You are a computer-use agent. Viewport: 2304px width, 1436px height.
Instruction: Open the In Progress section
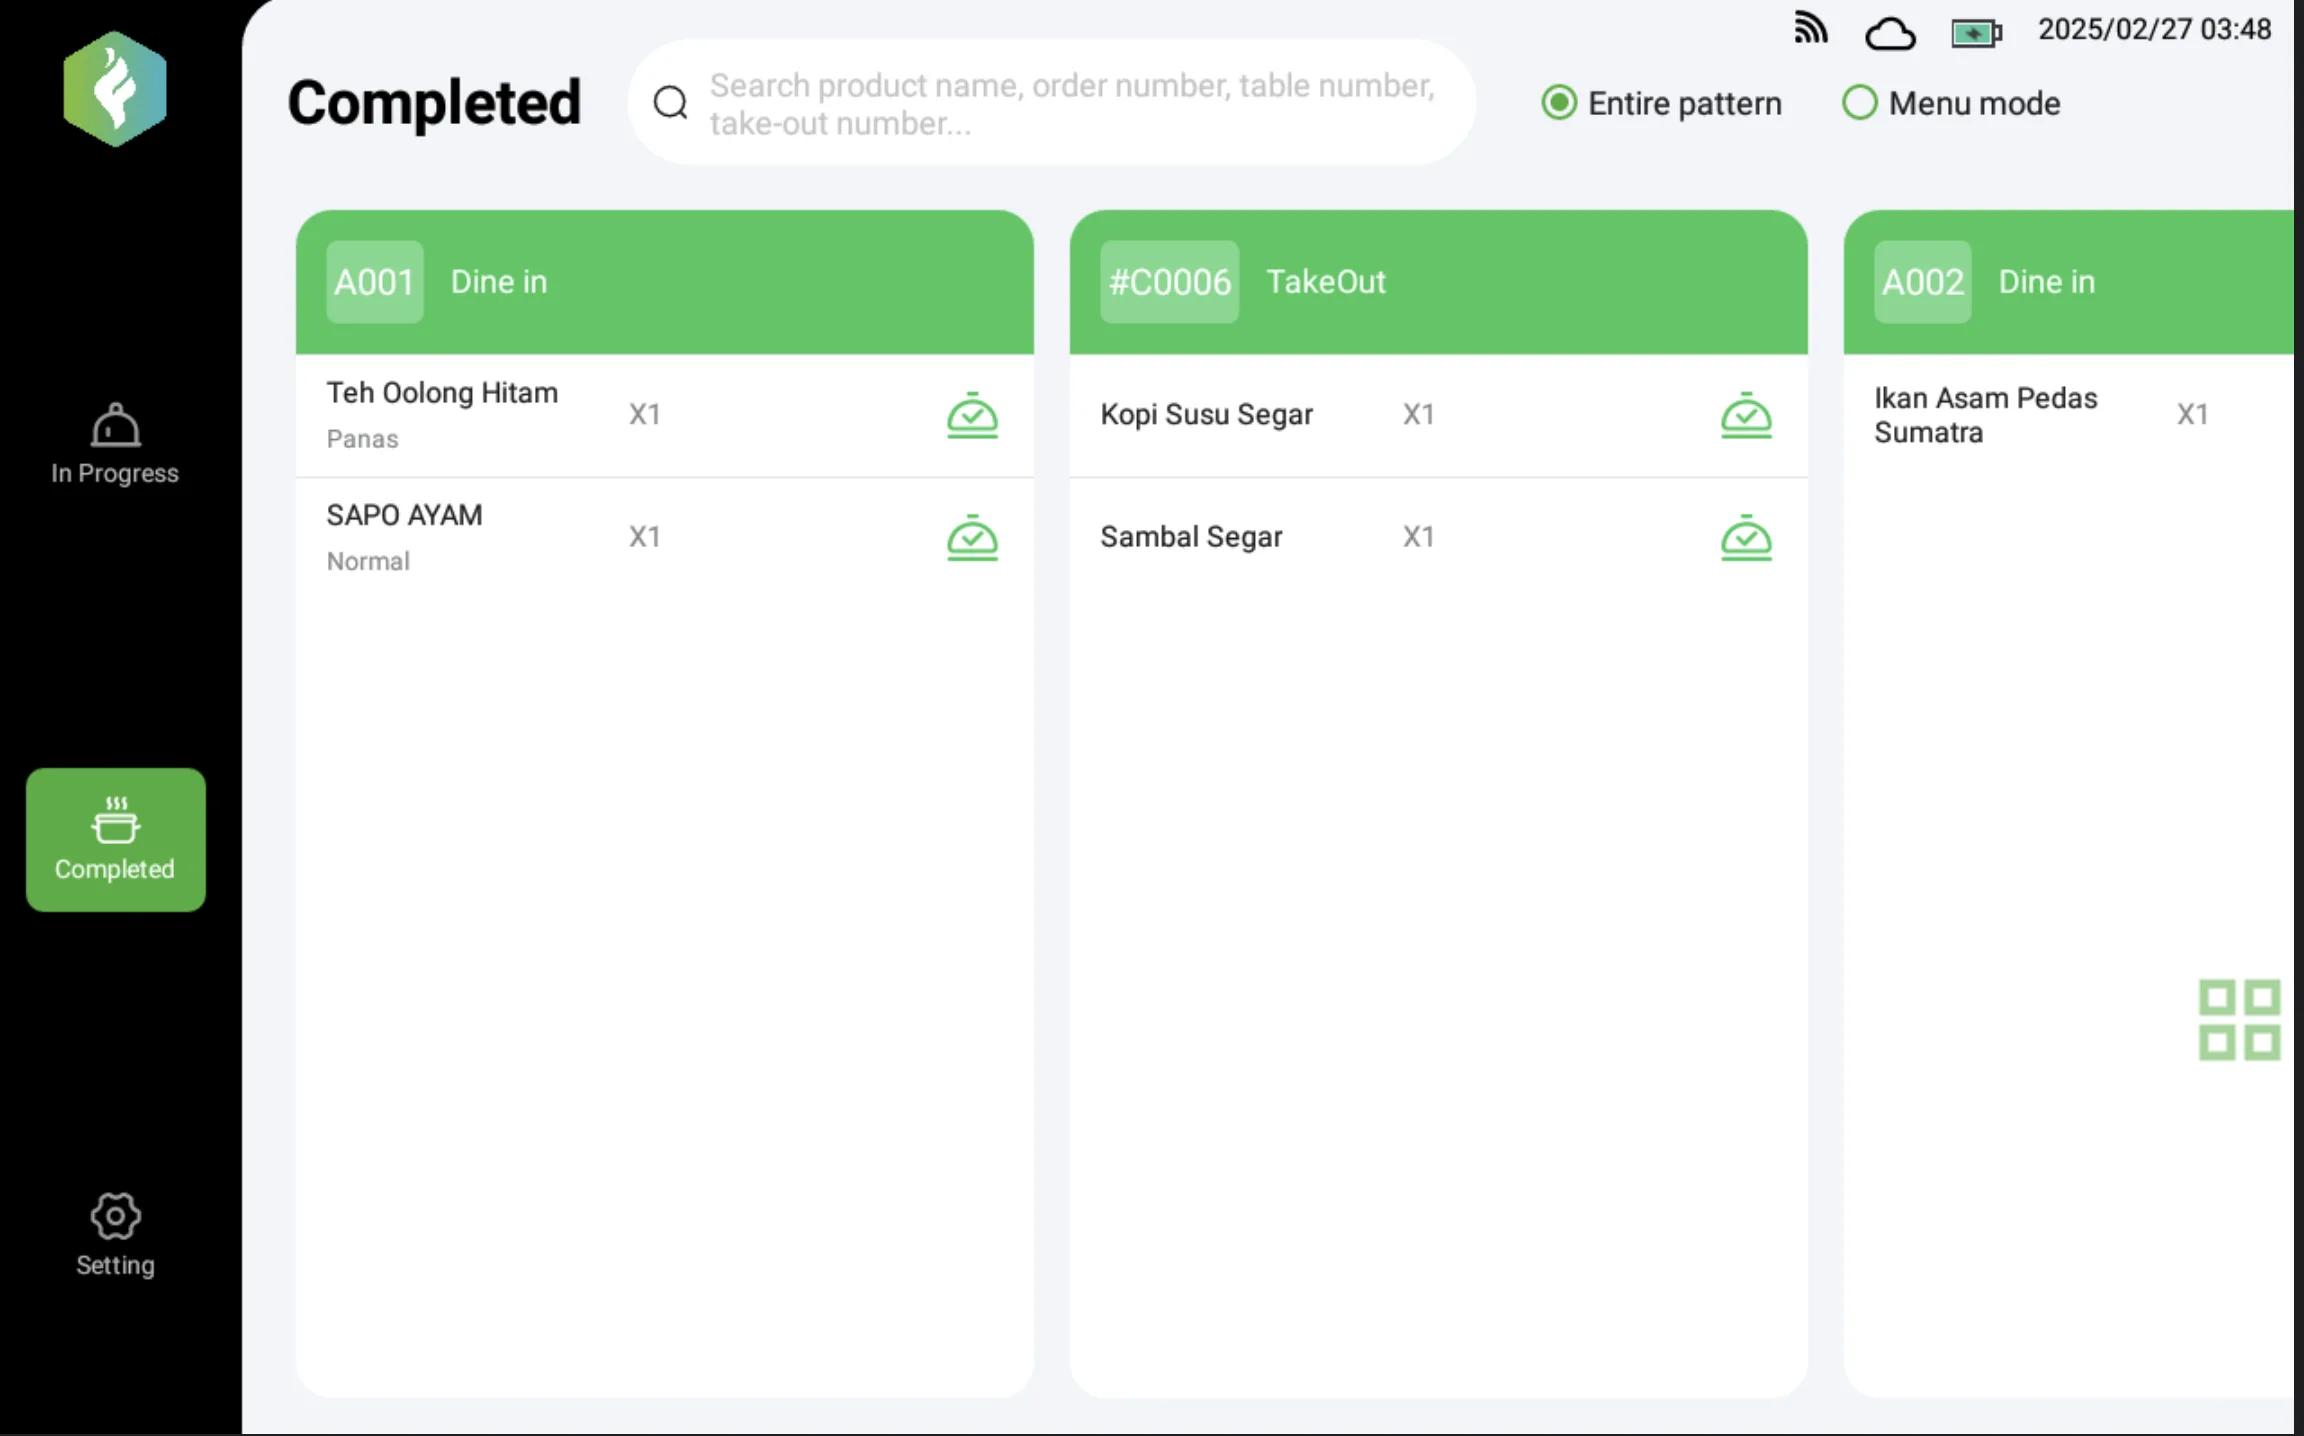(x=115, y=444)
